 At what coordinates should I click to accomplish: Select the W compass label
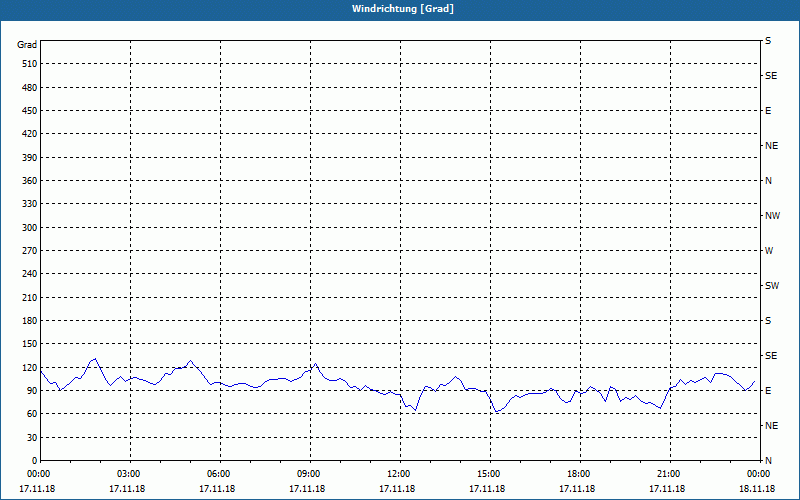click(769, 251)
